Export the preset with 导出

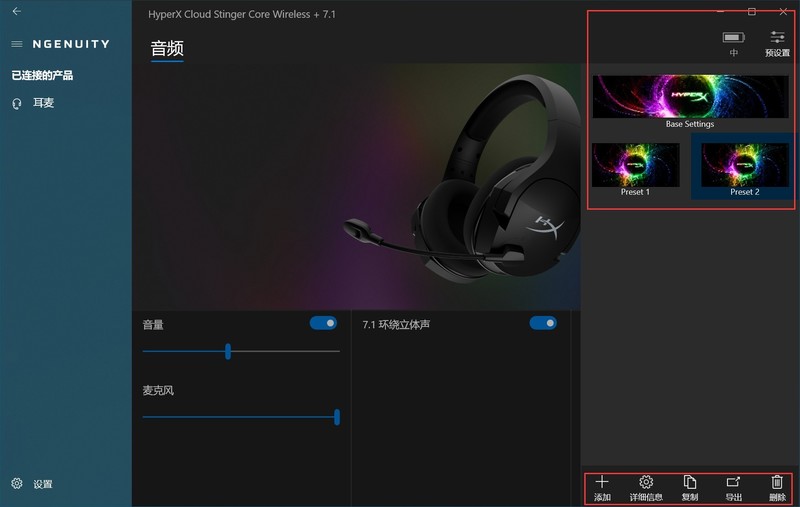(733, 488)
